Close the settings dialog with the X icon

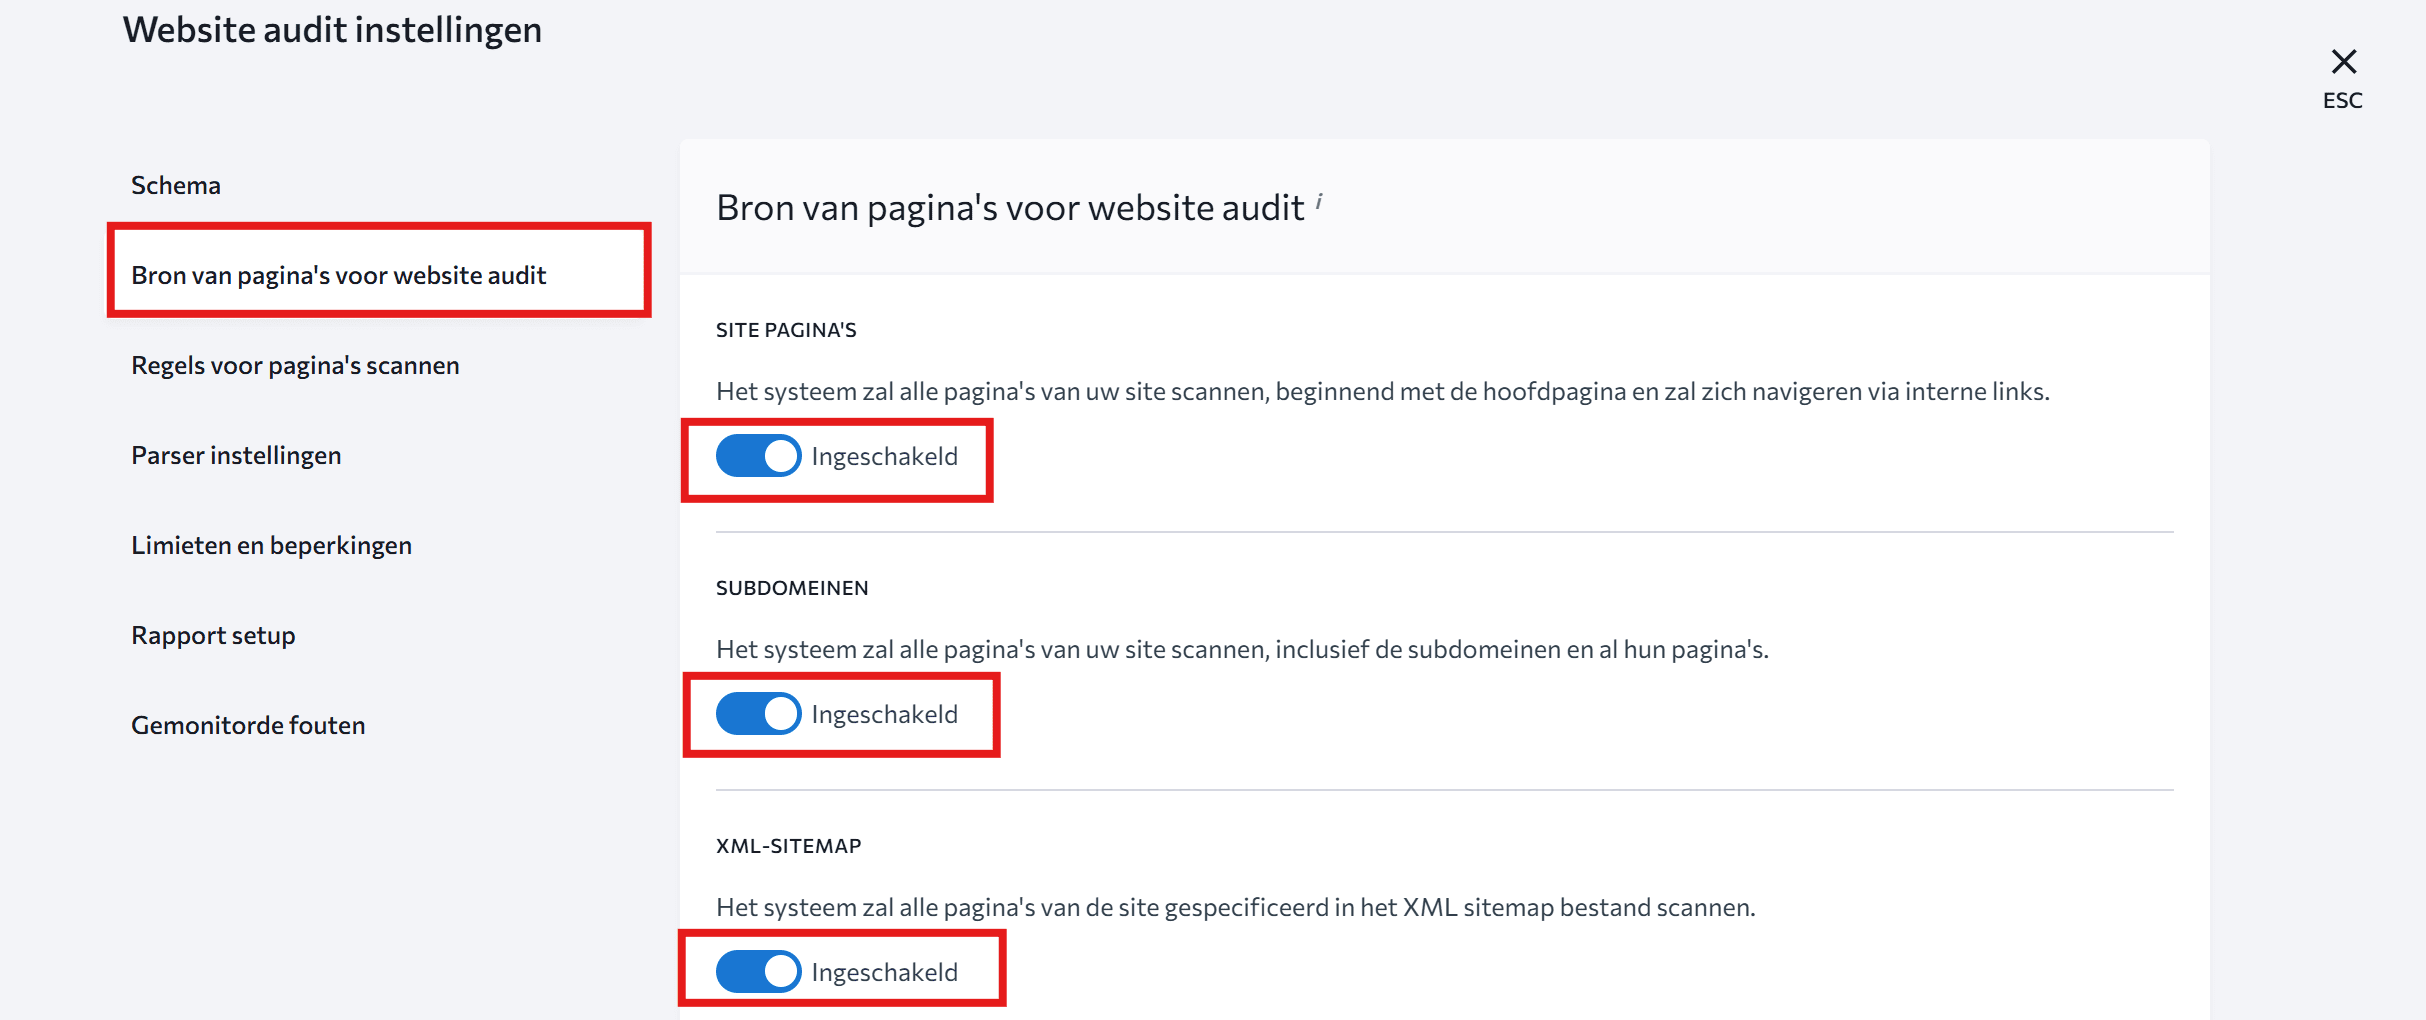pos(2343,62)
